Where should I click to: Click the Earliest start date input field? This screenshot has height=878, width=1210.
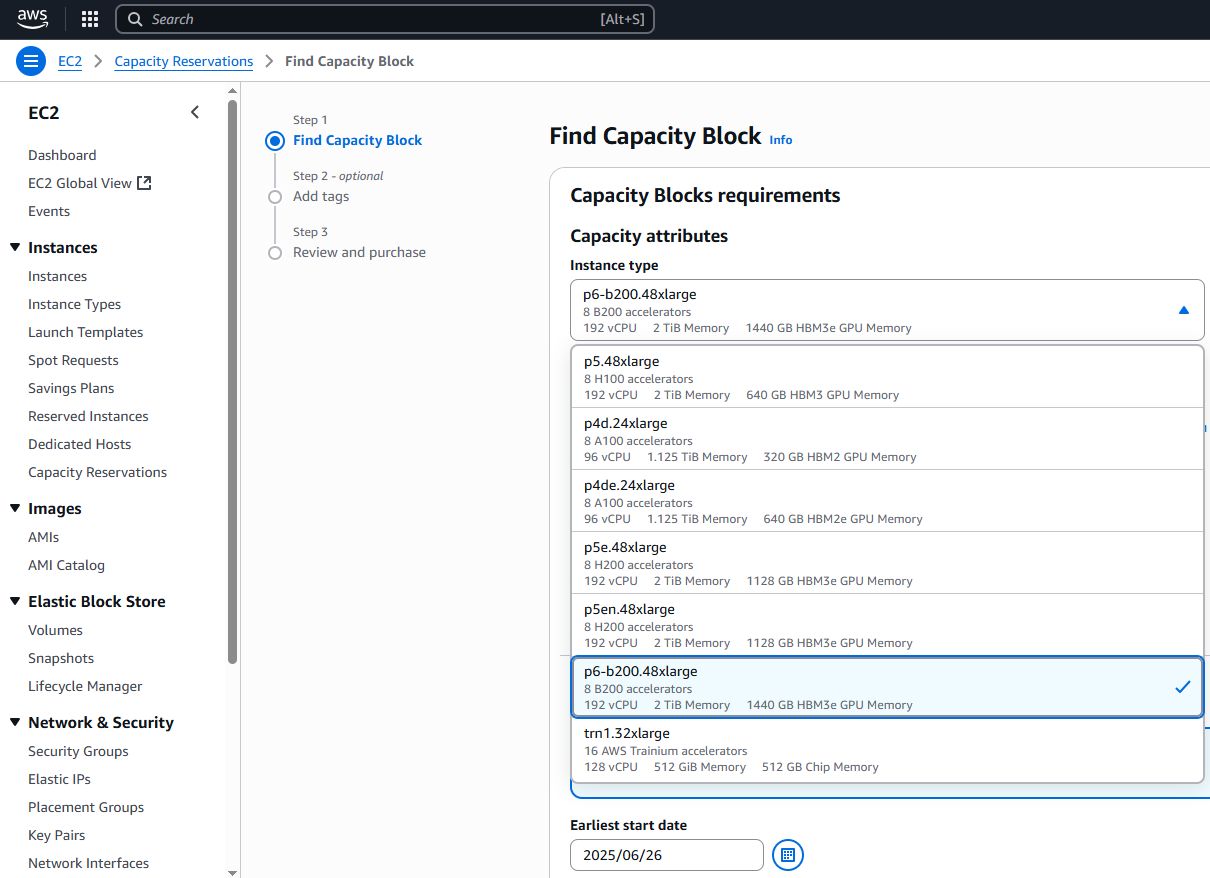[667, 855]
